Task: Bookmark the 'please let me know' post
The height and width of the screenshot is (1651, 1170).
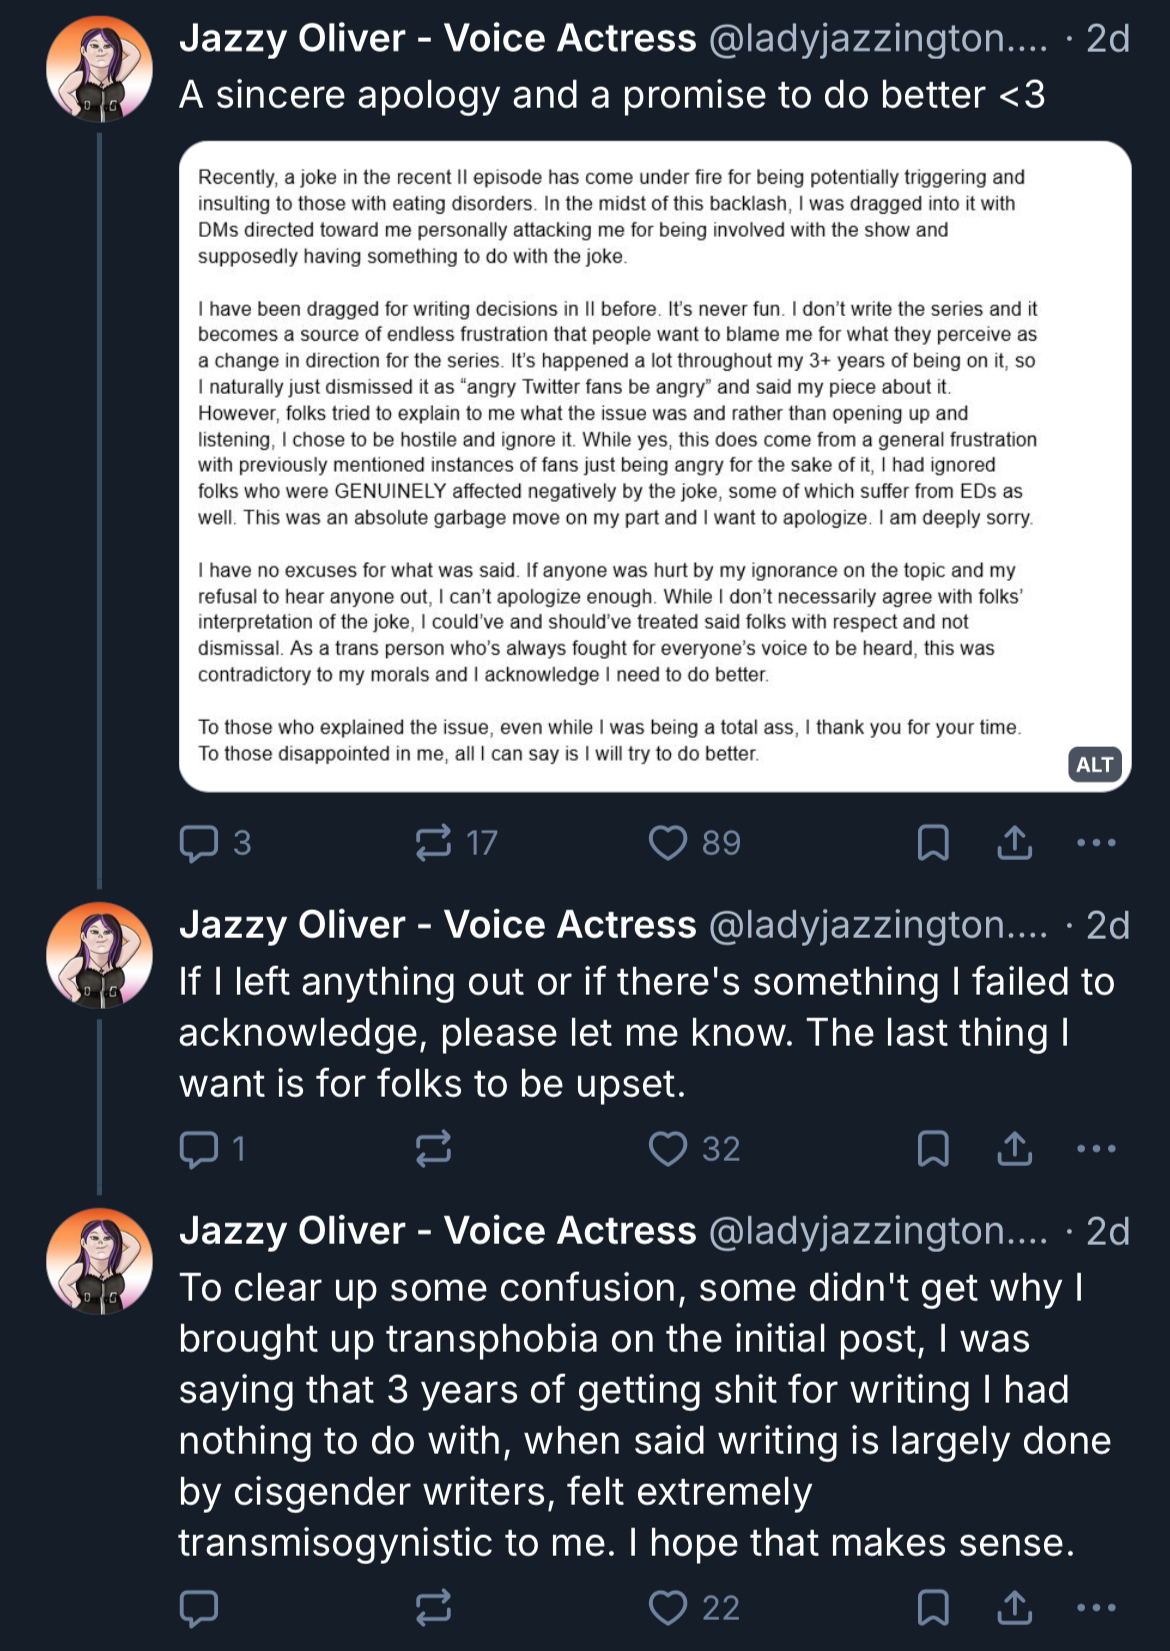Action: pos(933,1149)
